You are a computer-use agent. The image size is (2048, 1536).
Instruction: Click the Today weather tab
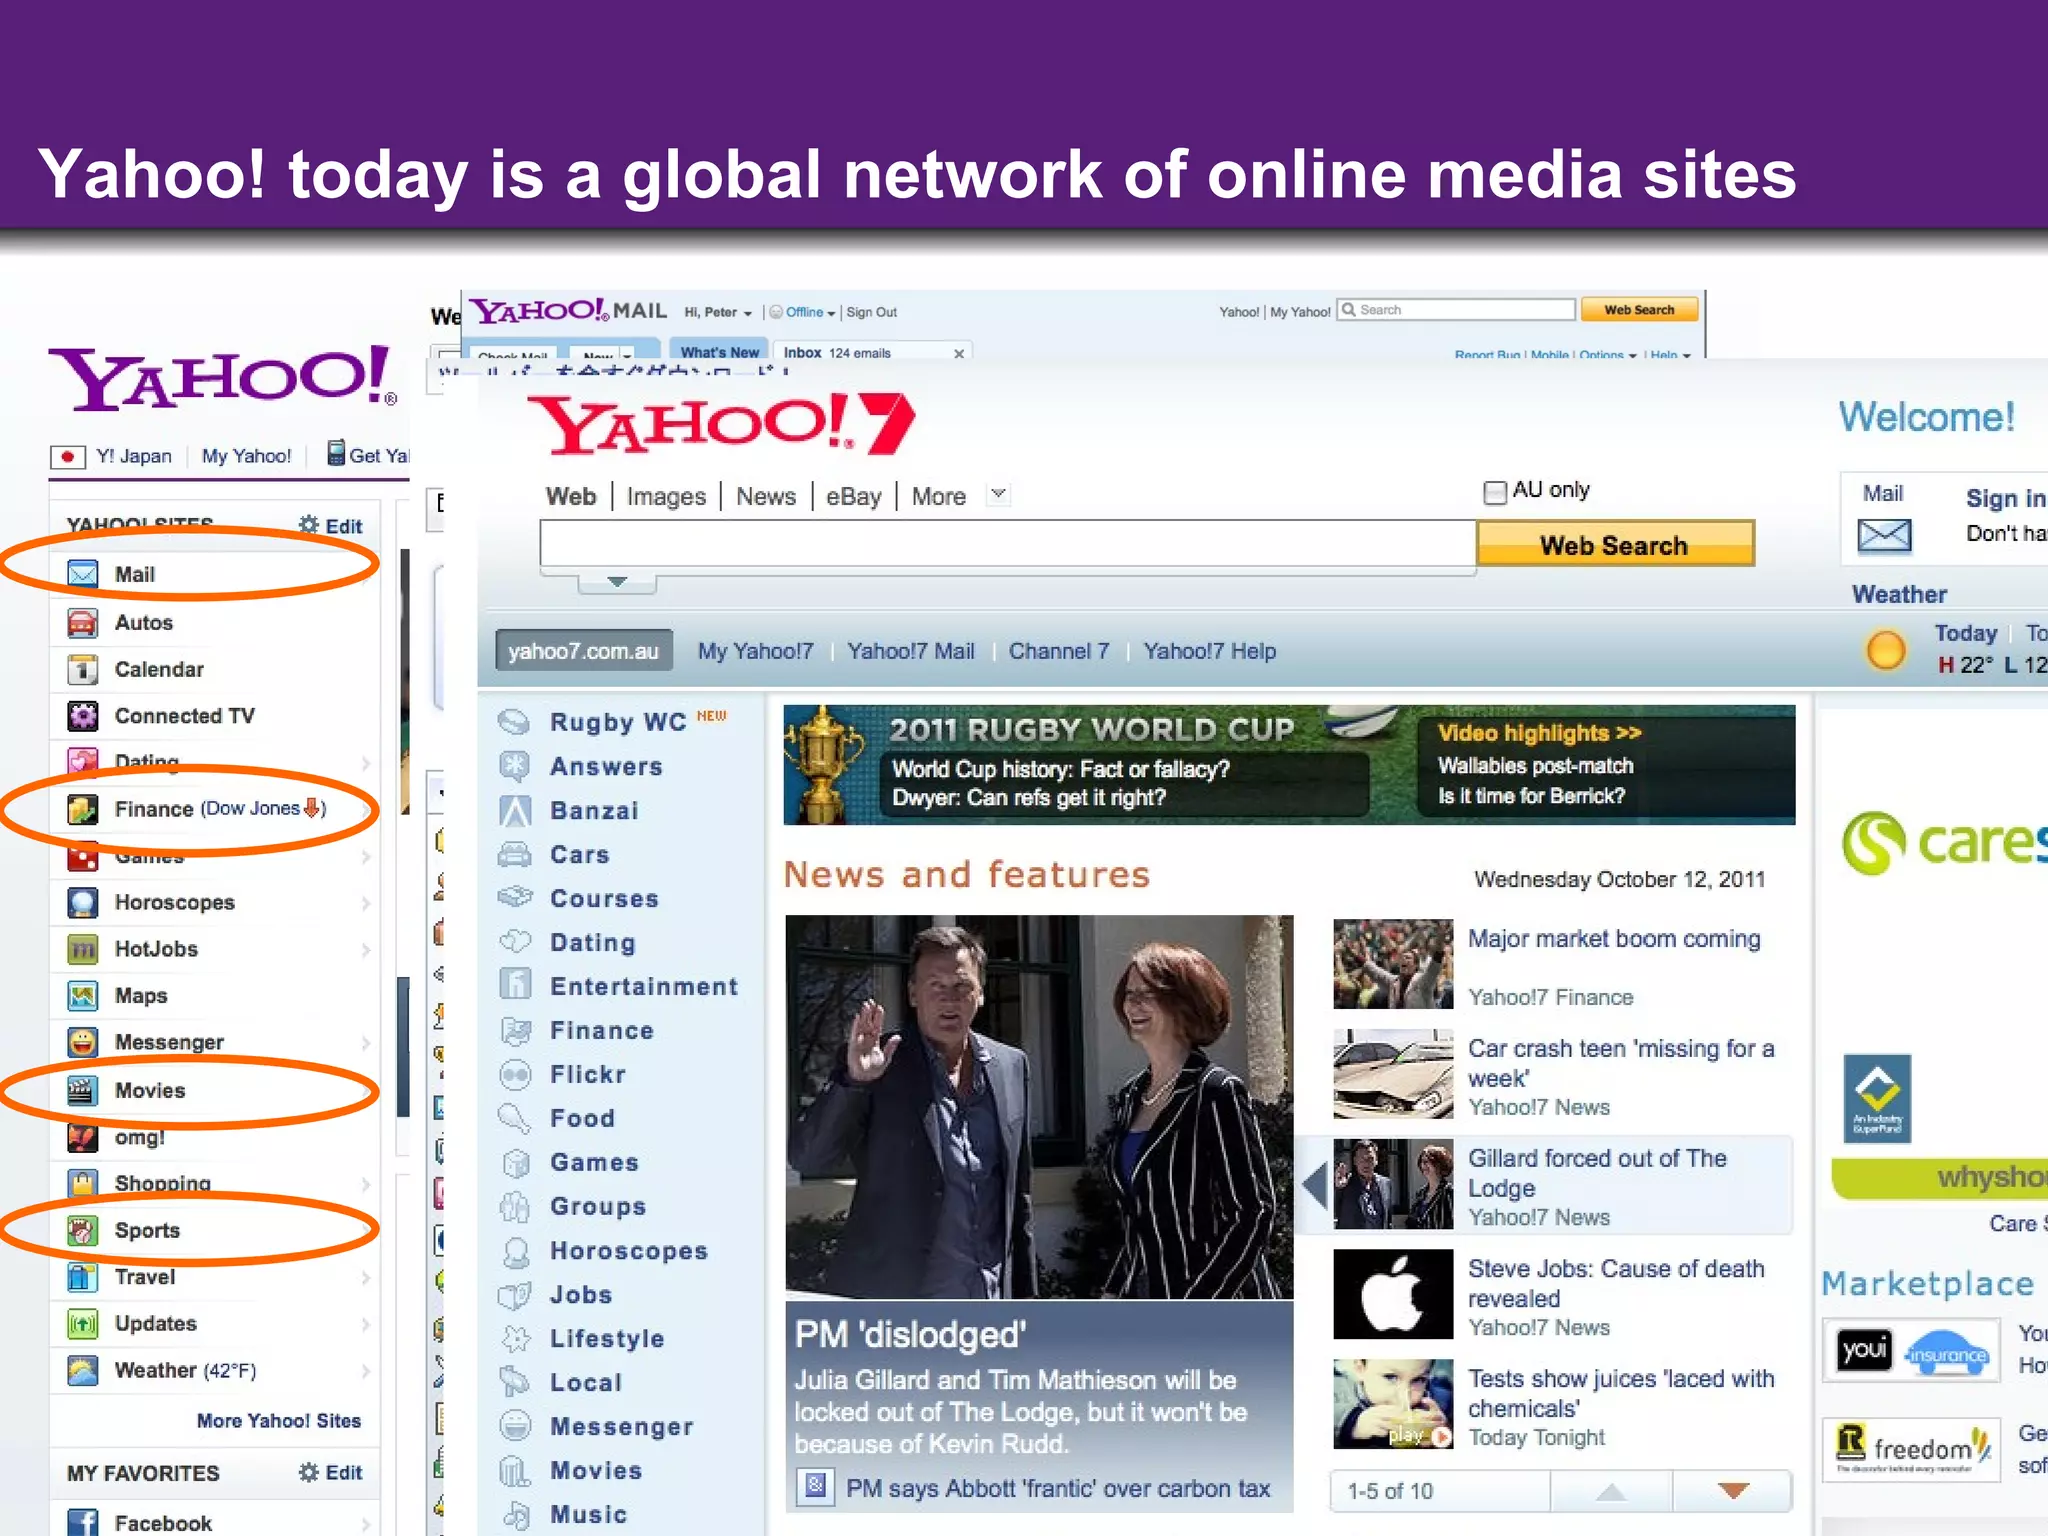1965,632
